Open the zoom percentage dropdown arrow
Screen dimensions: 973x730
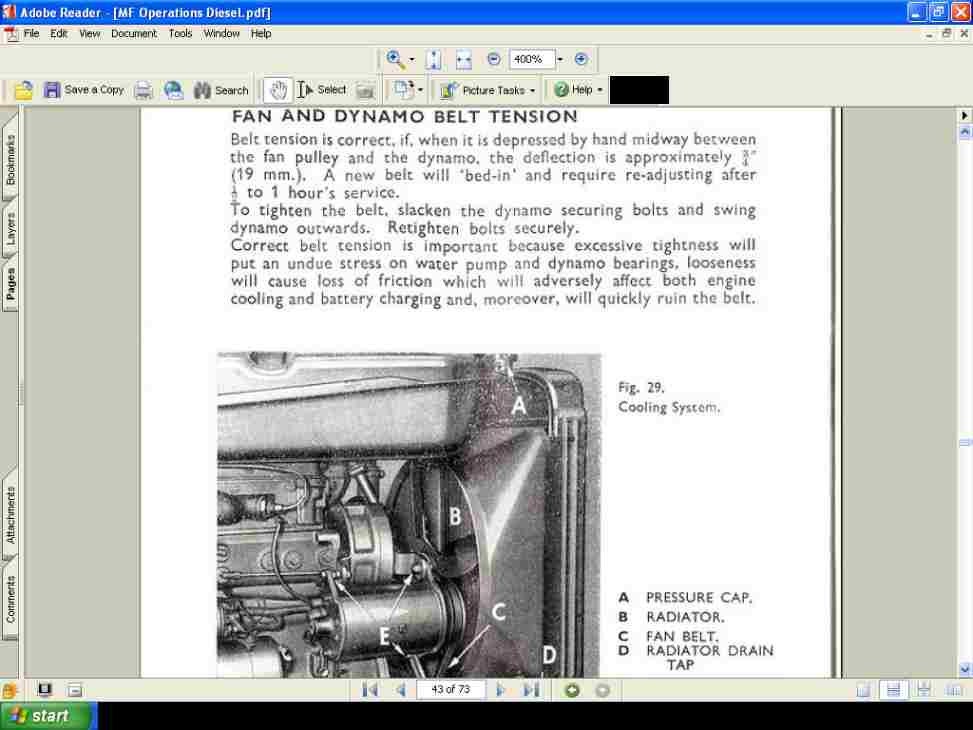click(560, 60)
